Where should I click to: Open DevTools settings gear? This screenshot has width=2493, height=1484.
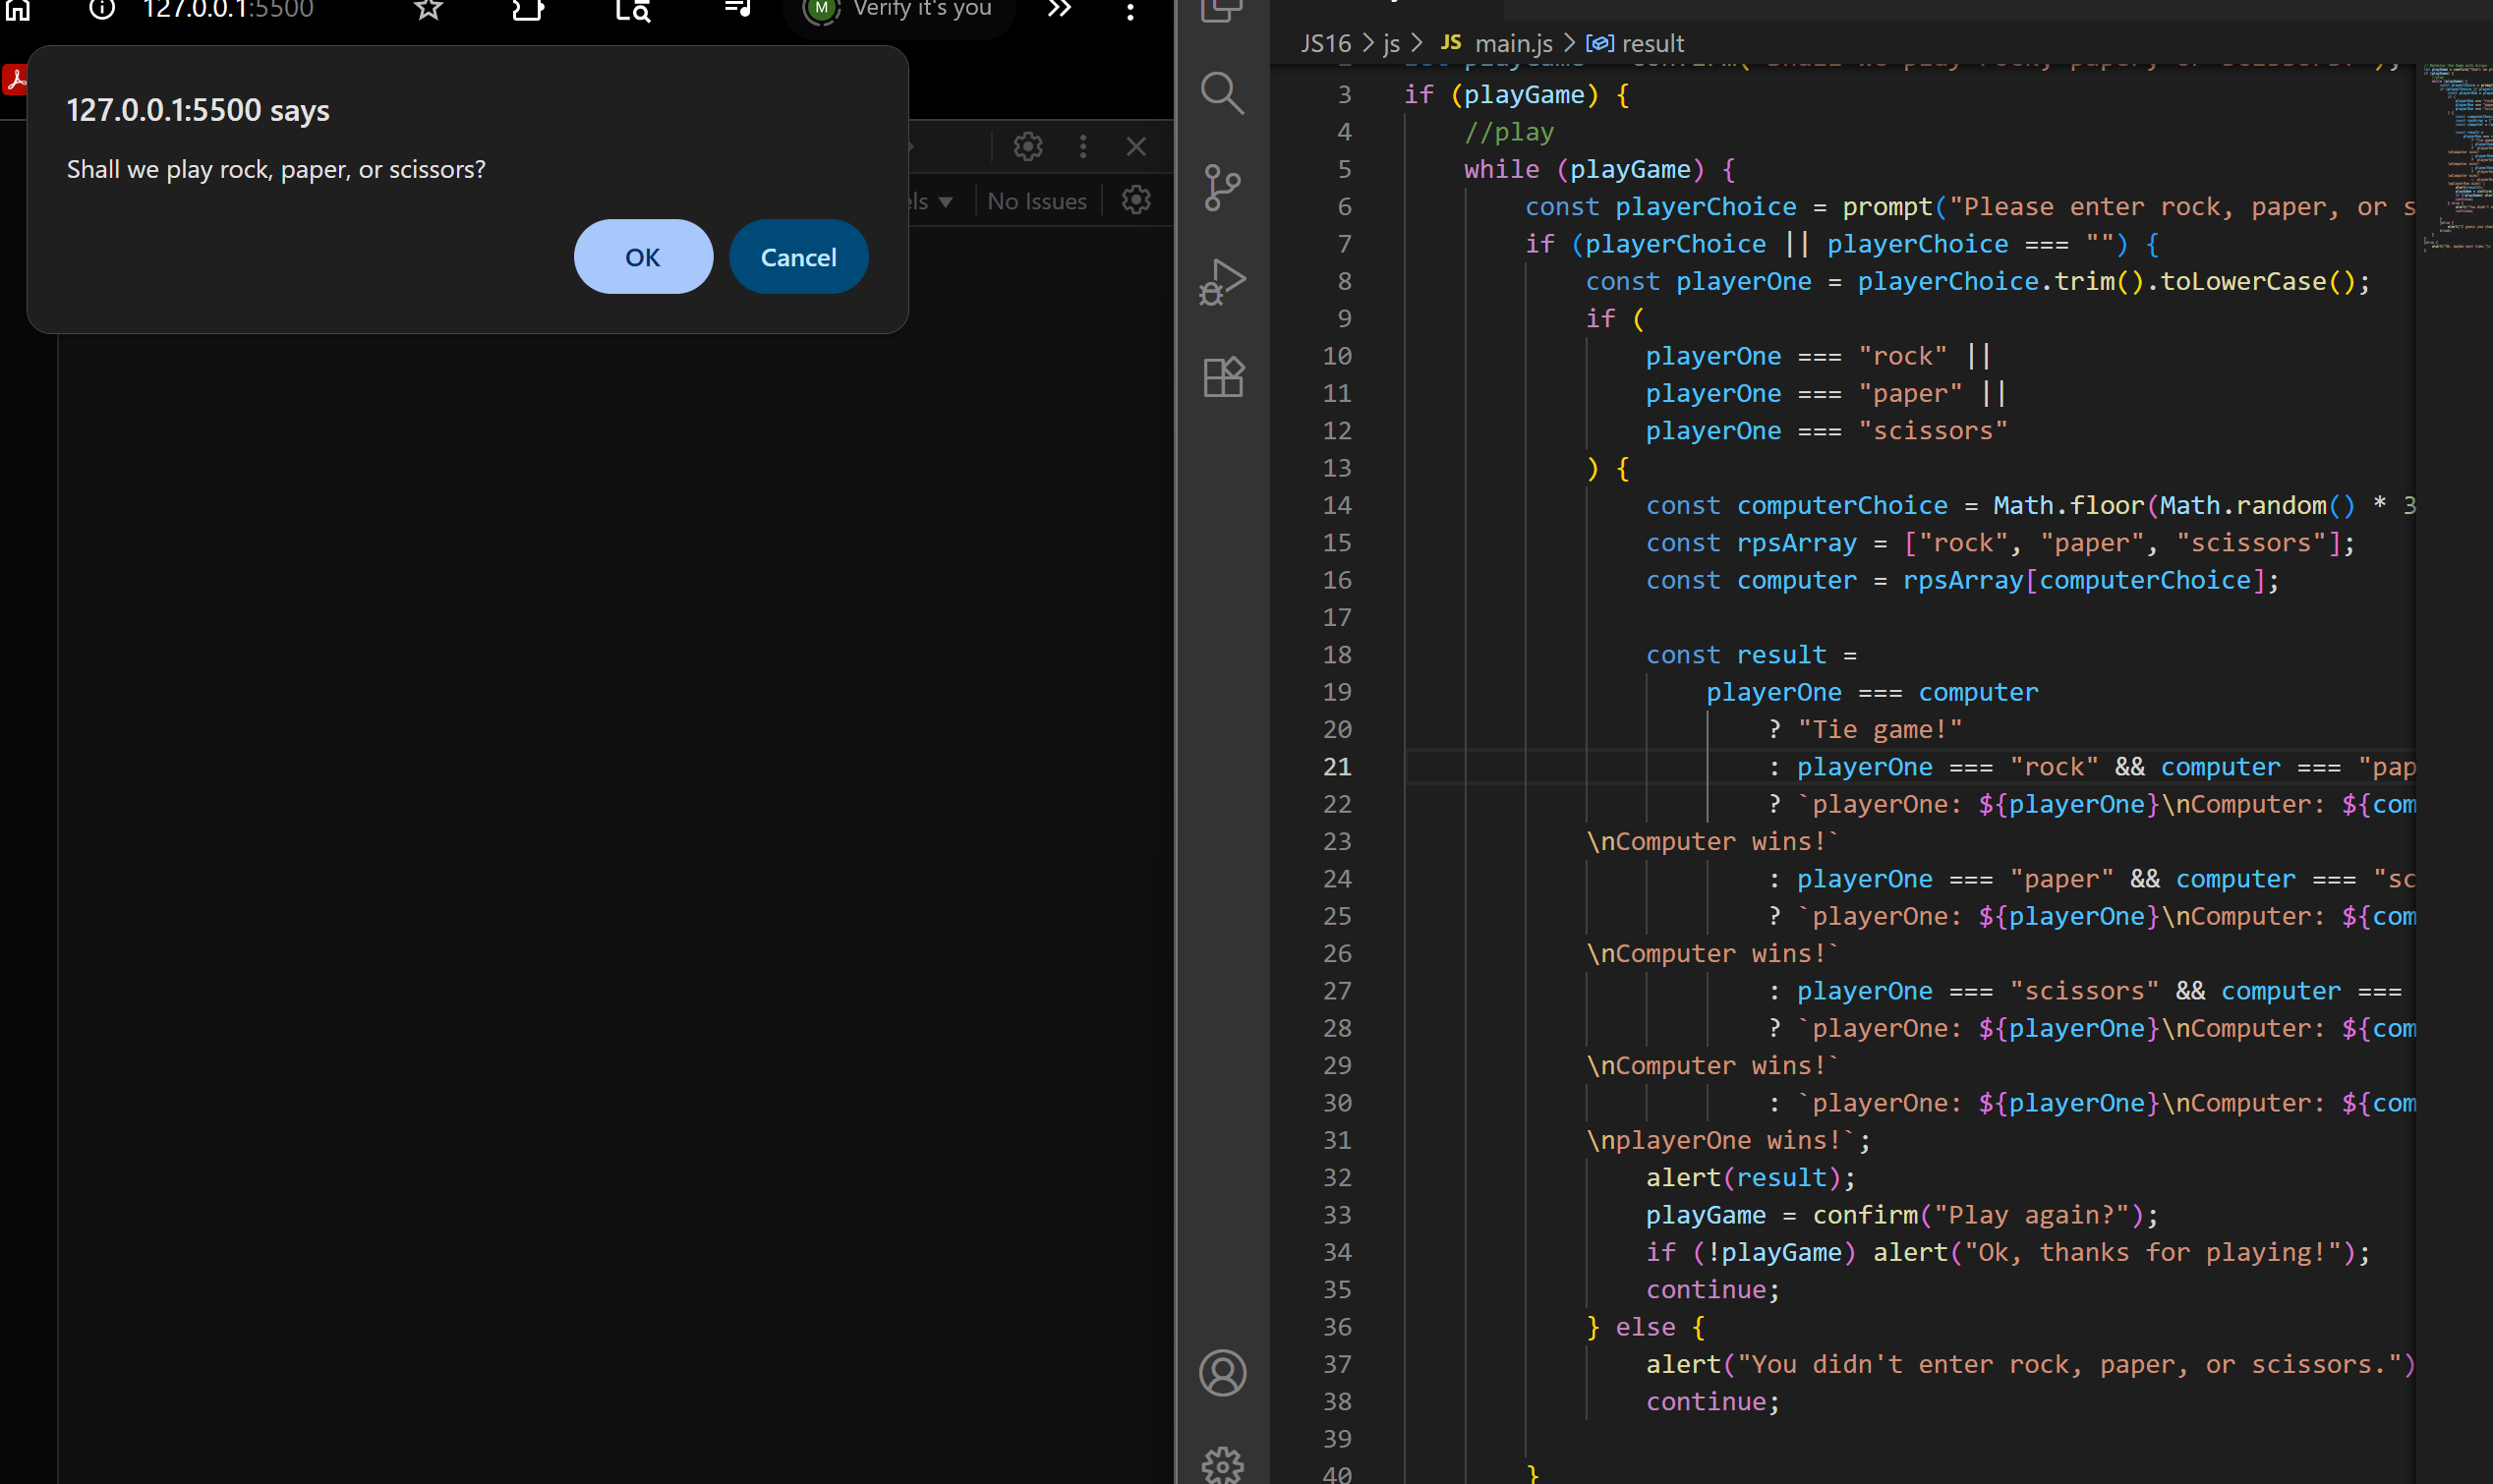(x=1027, y=147)
